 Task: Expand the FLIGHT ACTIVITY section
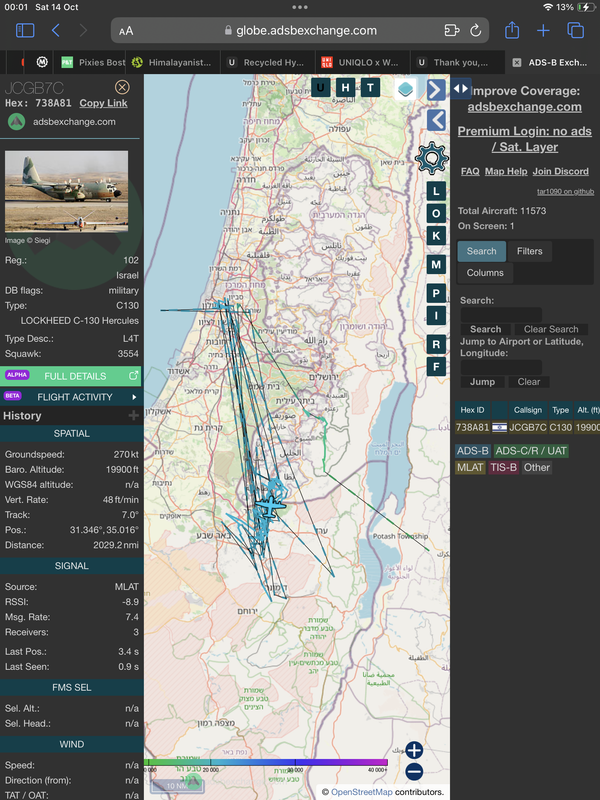click(70, 397)
